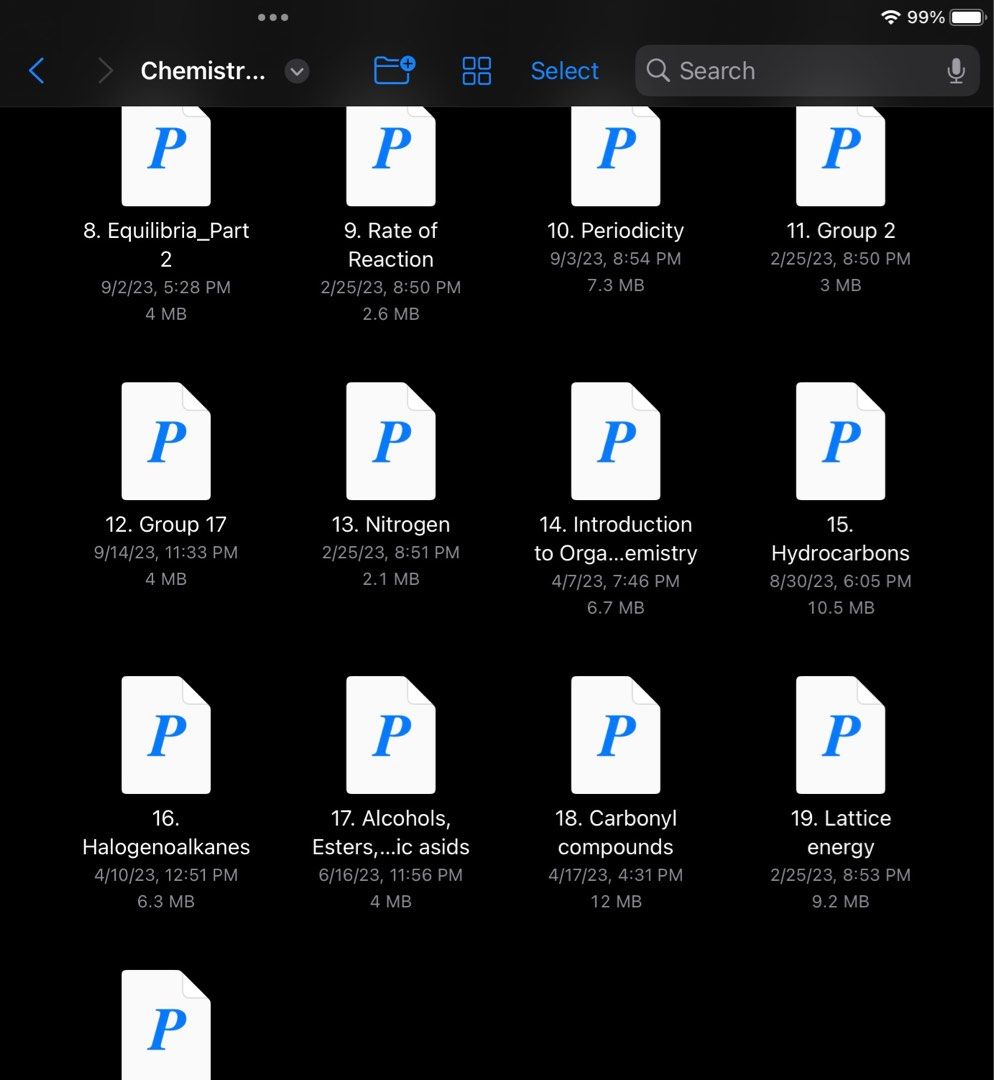Open 10. Periodicity document
Viewport: 994px width, 1080px height.
point(616,155)
